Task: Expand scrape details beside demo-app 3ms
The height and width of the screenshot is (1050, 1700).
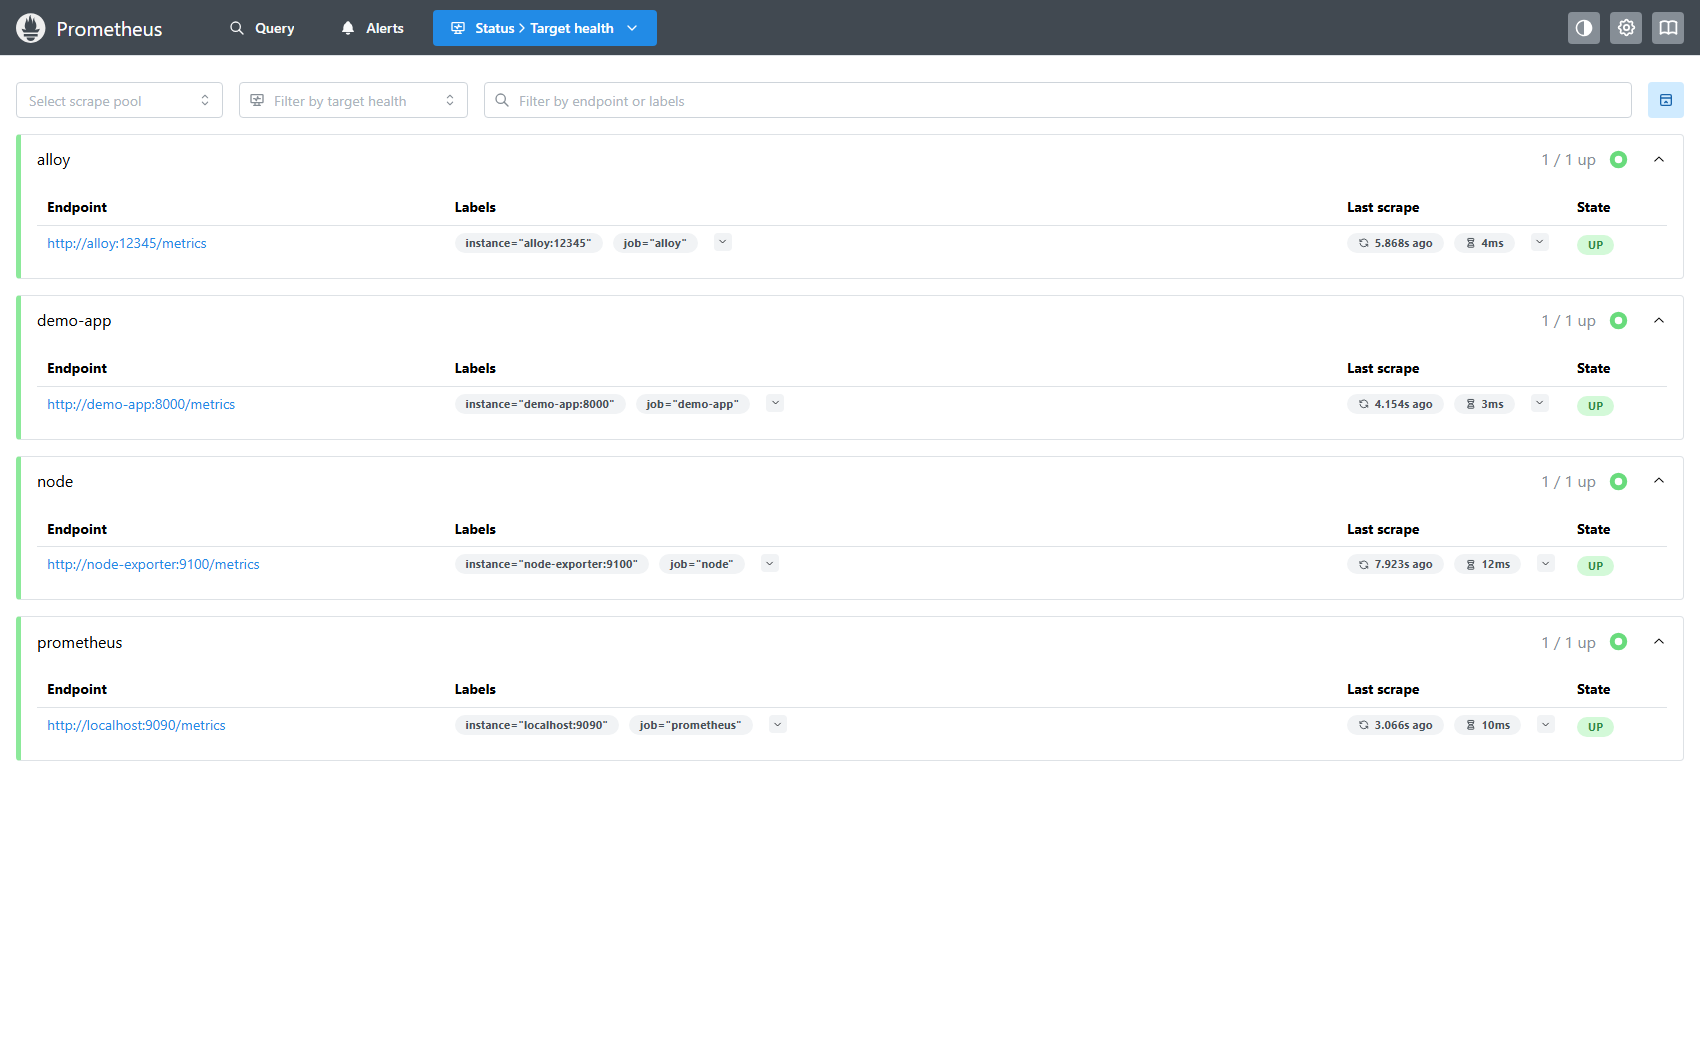Action: click(x=1540, y=403)
